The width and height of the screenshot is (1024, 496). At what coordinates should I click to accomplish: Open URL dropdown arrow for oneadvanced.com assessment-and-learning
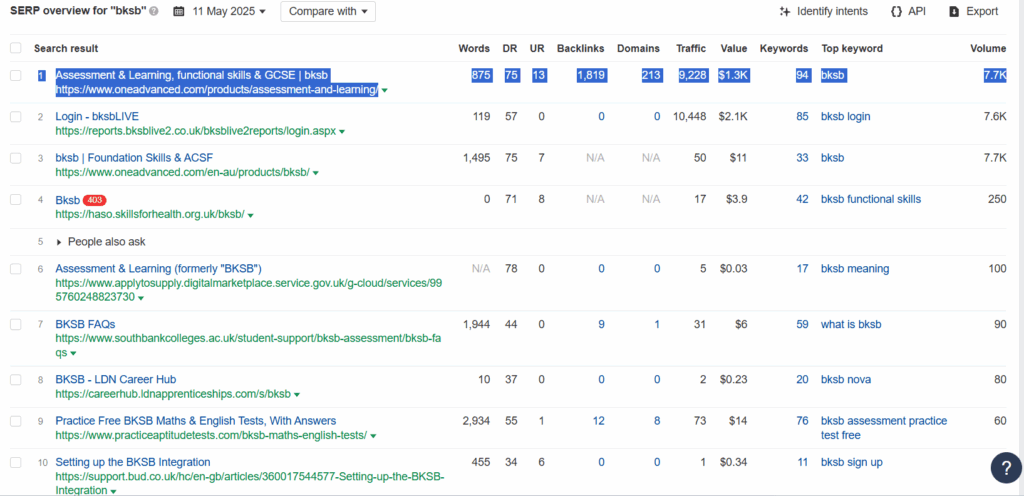[x=384, y=91]
